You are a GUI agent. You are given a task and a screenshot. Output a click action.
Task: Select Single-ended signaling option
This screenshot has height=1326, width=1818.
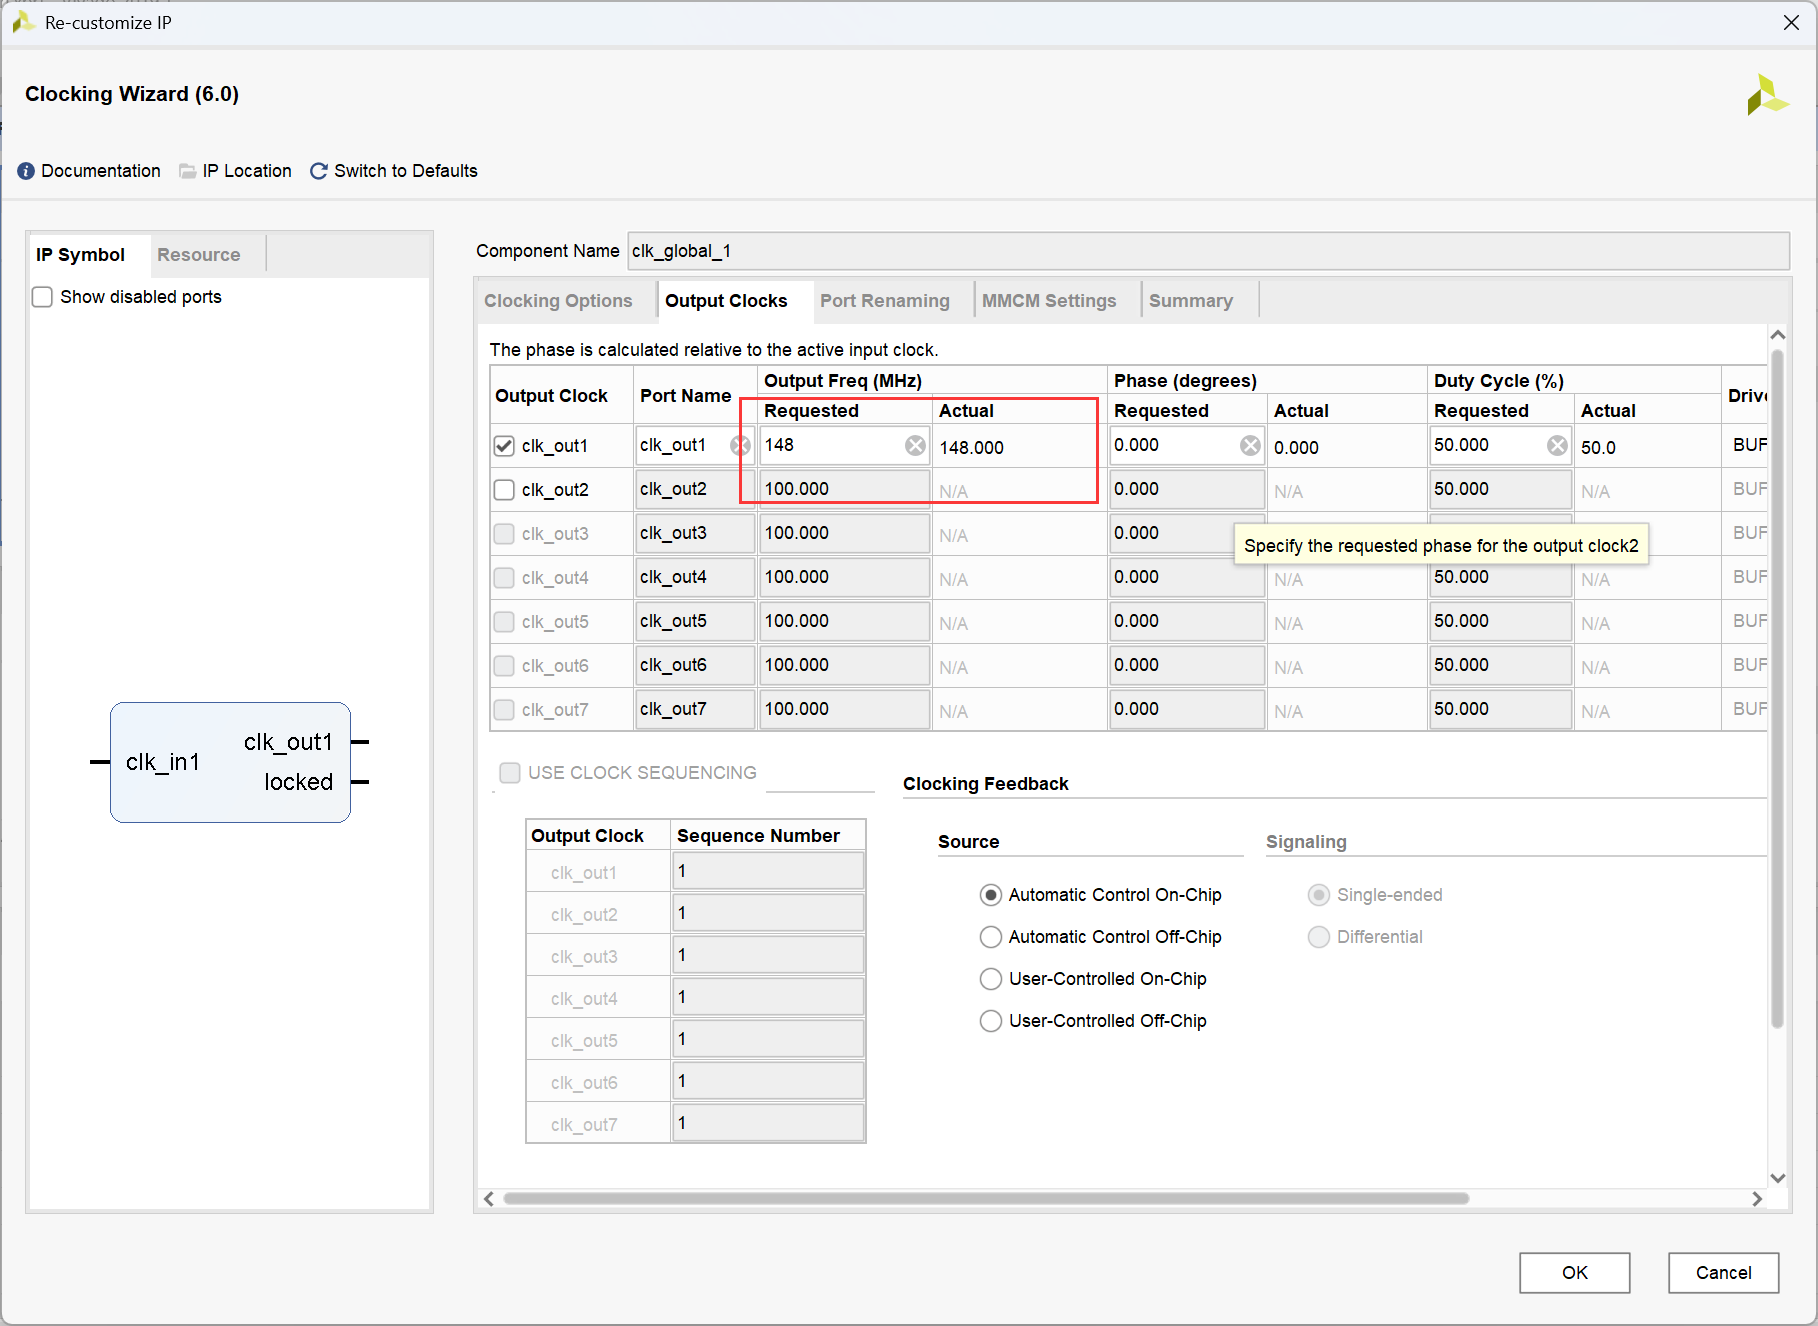[x=1319, y=895]
